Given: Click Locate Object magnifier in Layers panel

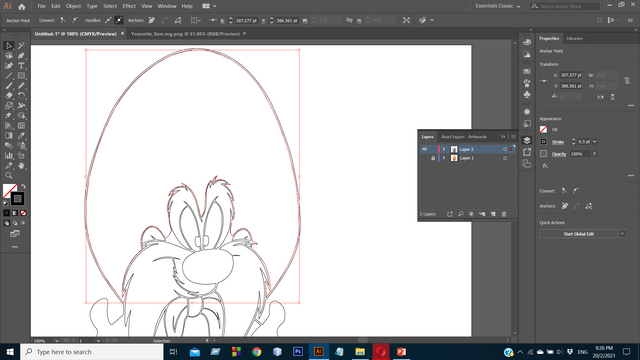Looking at the screenshot, I should 460,214.
